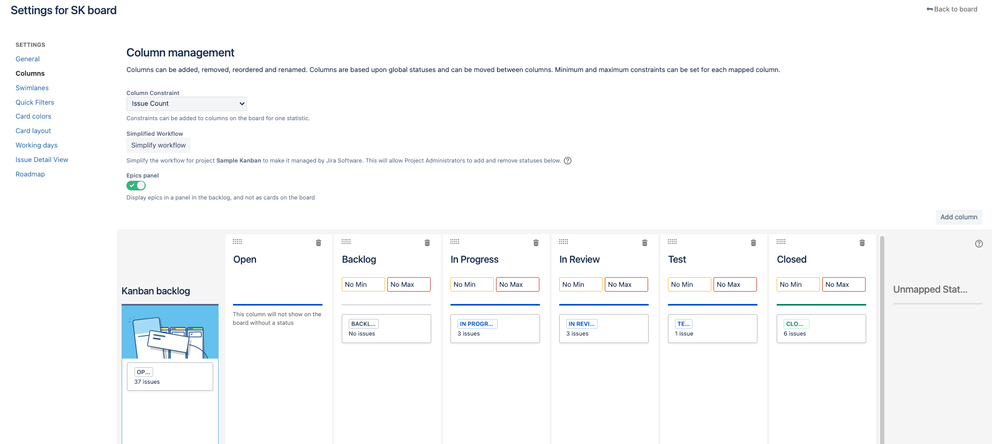Rename the In Review column title
Viewport: 999px width, 444px height.
580,259
